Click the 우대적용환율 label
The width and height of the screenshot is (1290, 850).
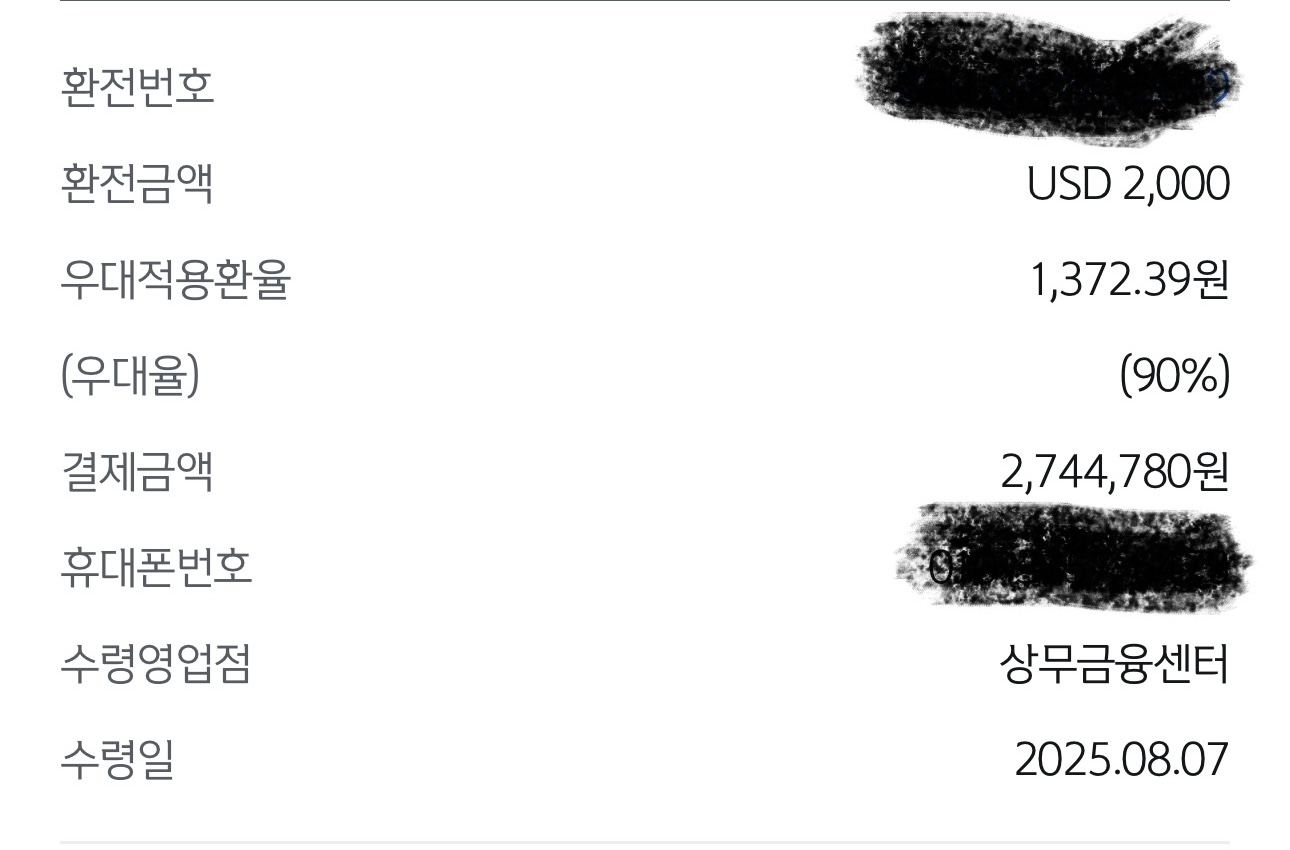(x=175, y=280)
